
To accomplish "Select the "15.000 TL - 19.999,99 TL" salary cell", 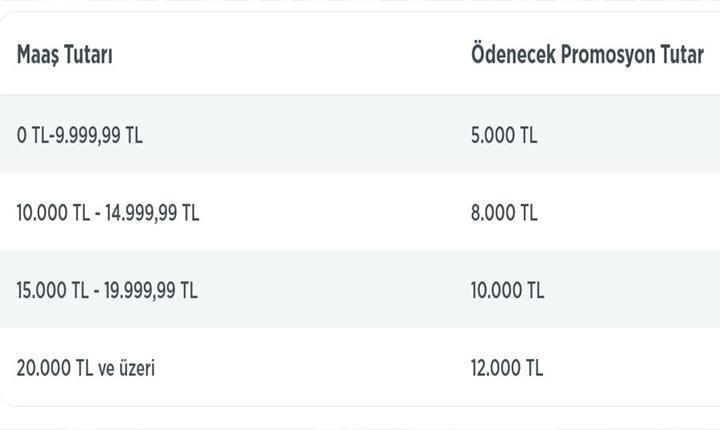I will point(107,290).
